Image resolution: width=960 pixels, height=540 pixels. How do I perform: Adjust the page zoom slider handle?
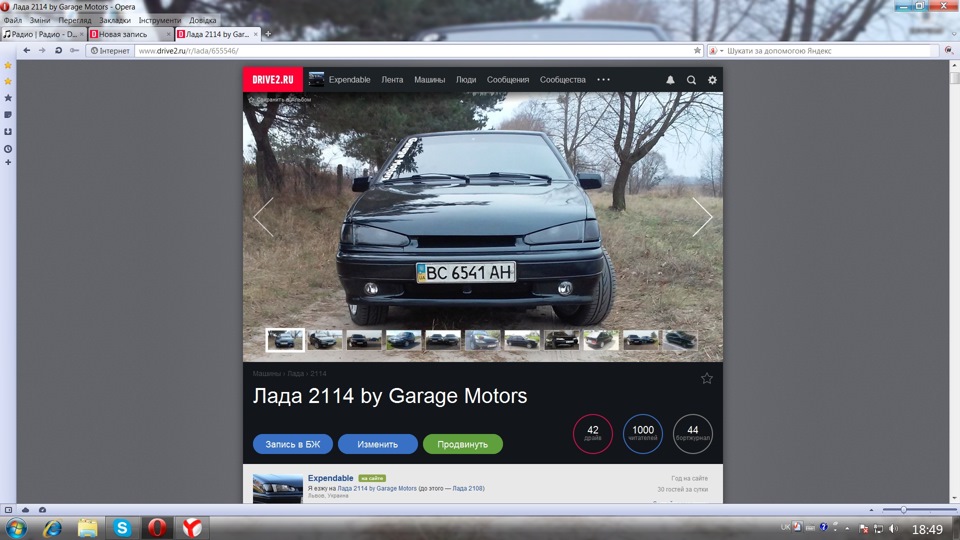tap(904, 509)
